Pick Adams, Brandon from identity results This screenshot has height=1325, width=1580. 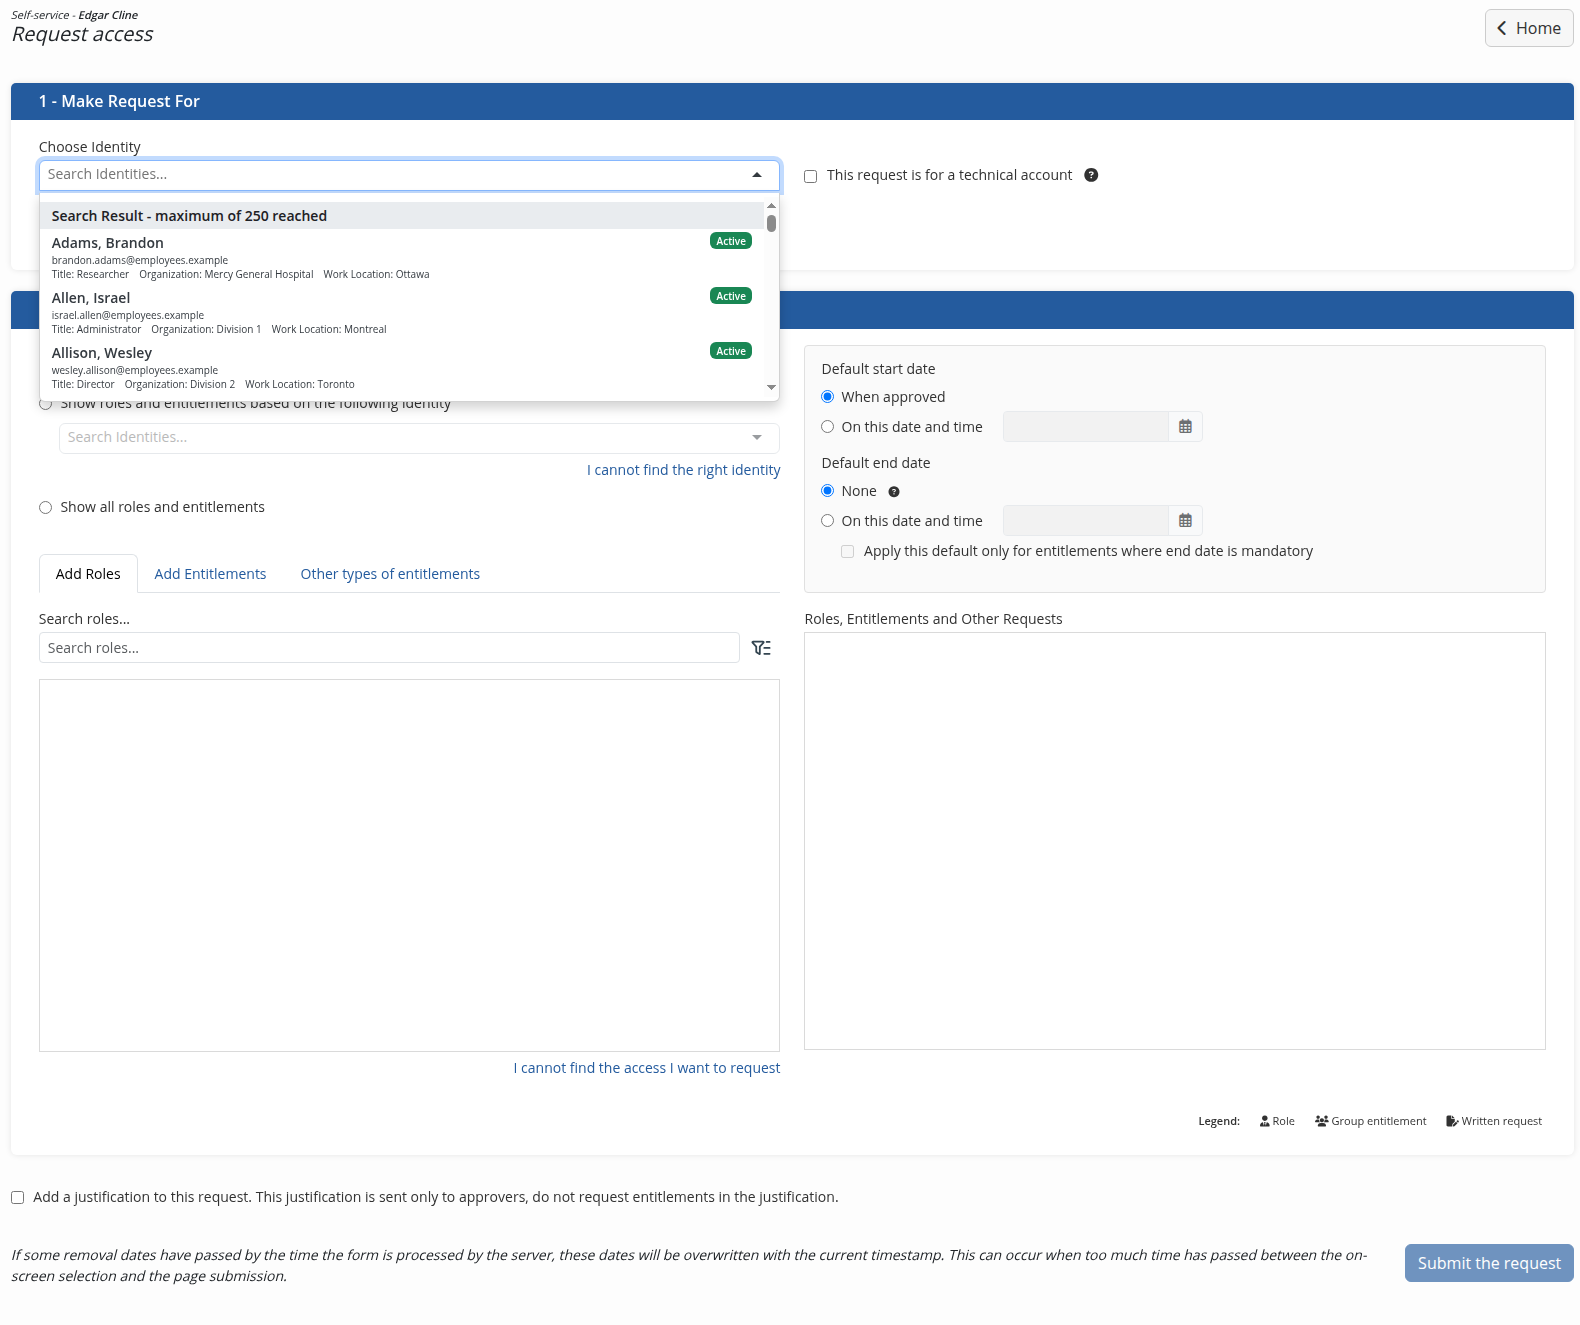[x=402, y=257]
